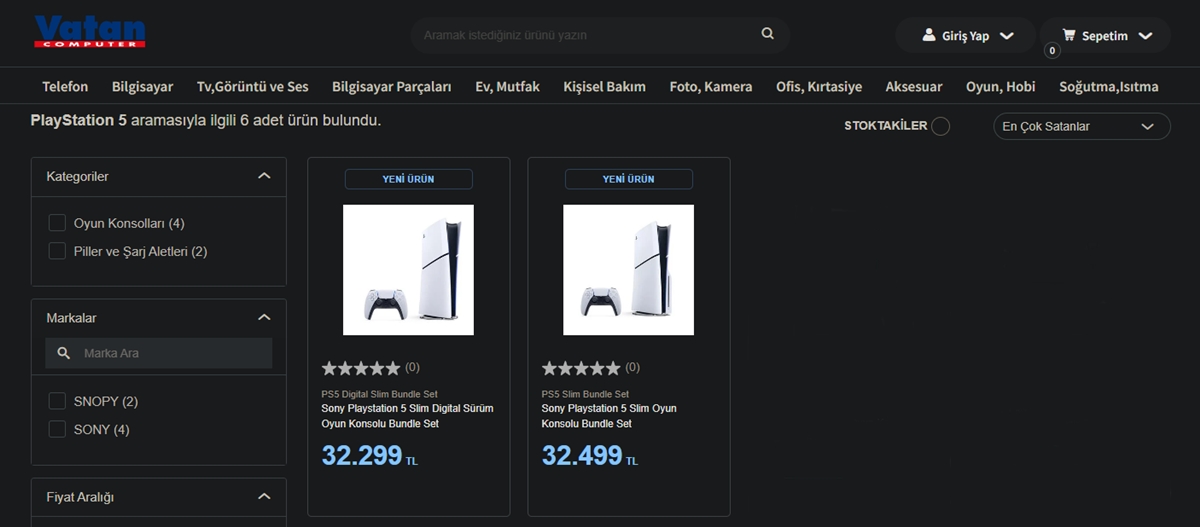Open the Telefon menu
This screenshot has width=1200, height=527.
pos(65,87)
